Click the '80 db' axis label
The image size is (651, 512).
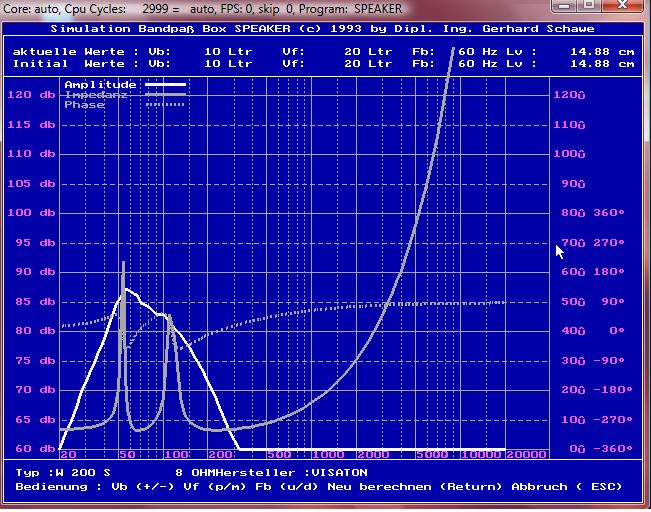coord(35,331)
